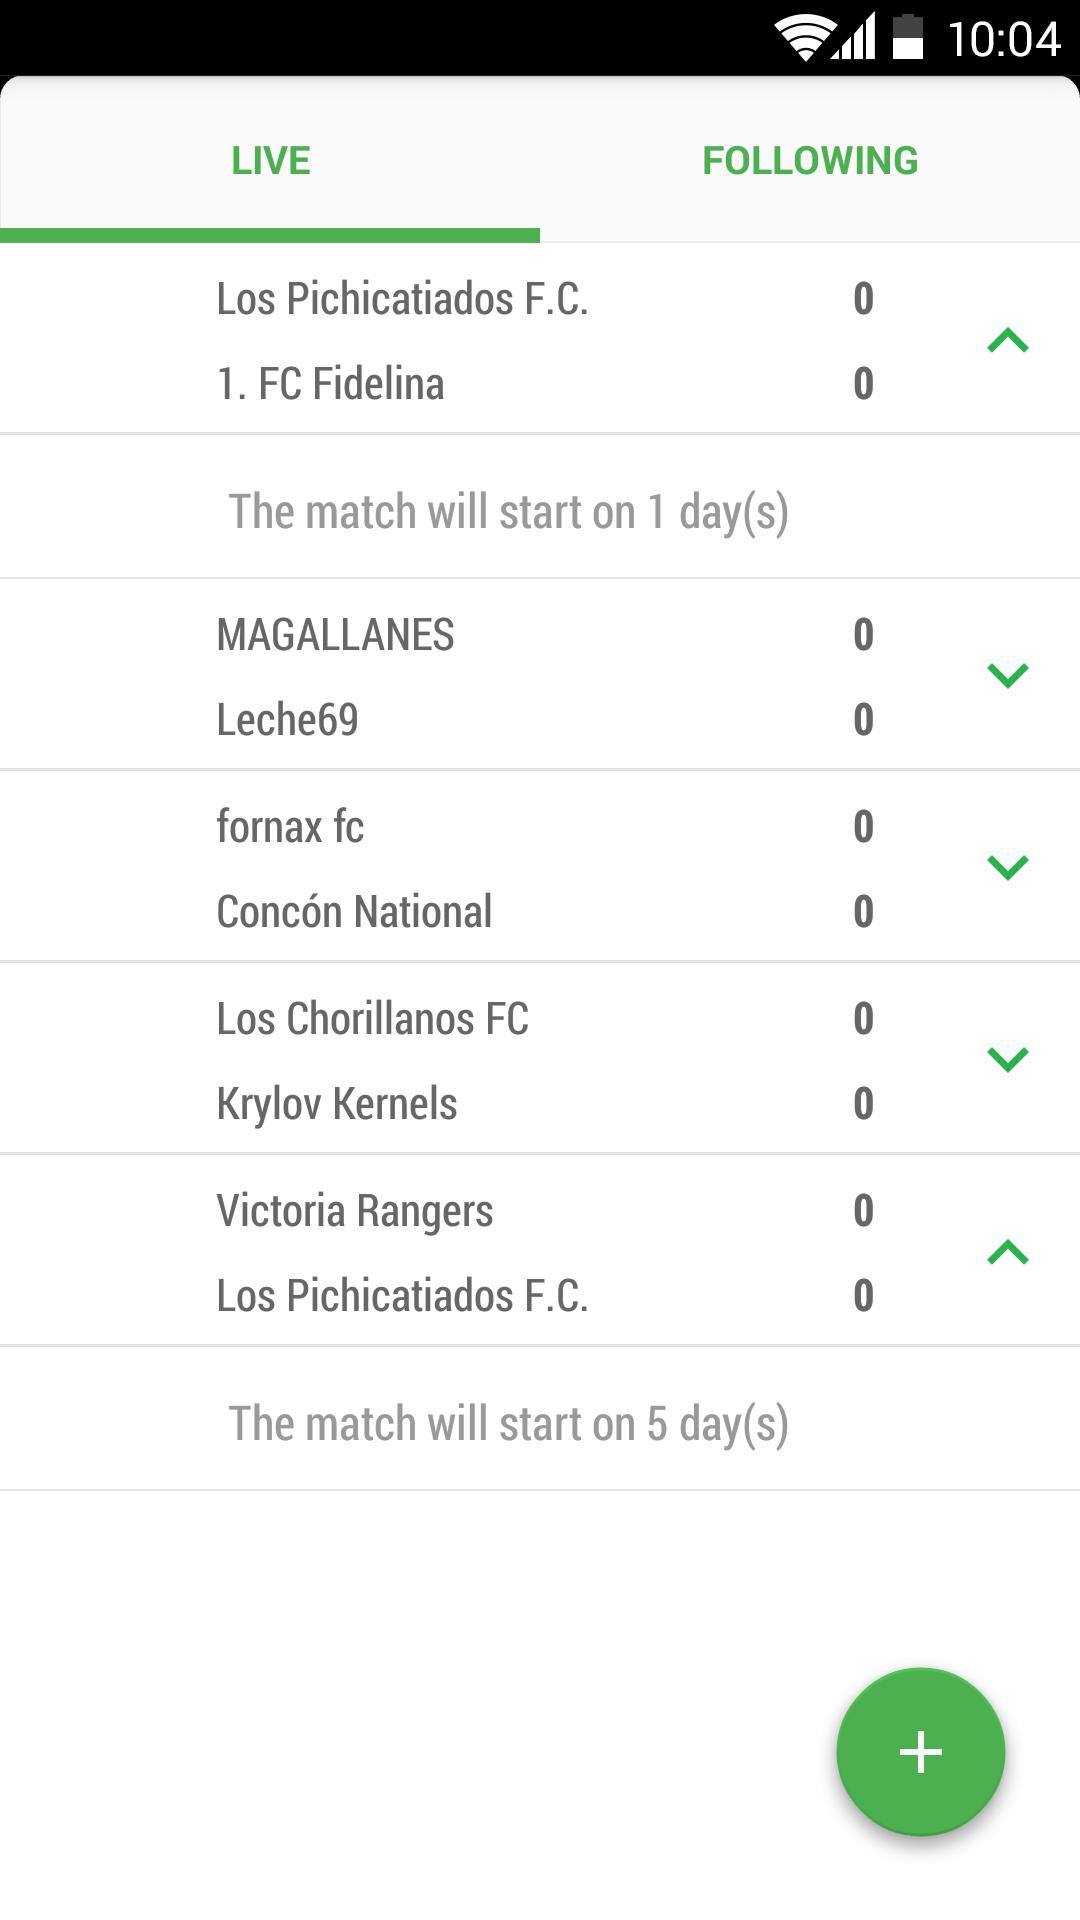This screenshot has width=1080, height=1920.
Task: Tap the message about match starting in 5 days
Action: point(508,1421)
